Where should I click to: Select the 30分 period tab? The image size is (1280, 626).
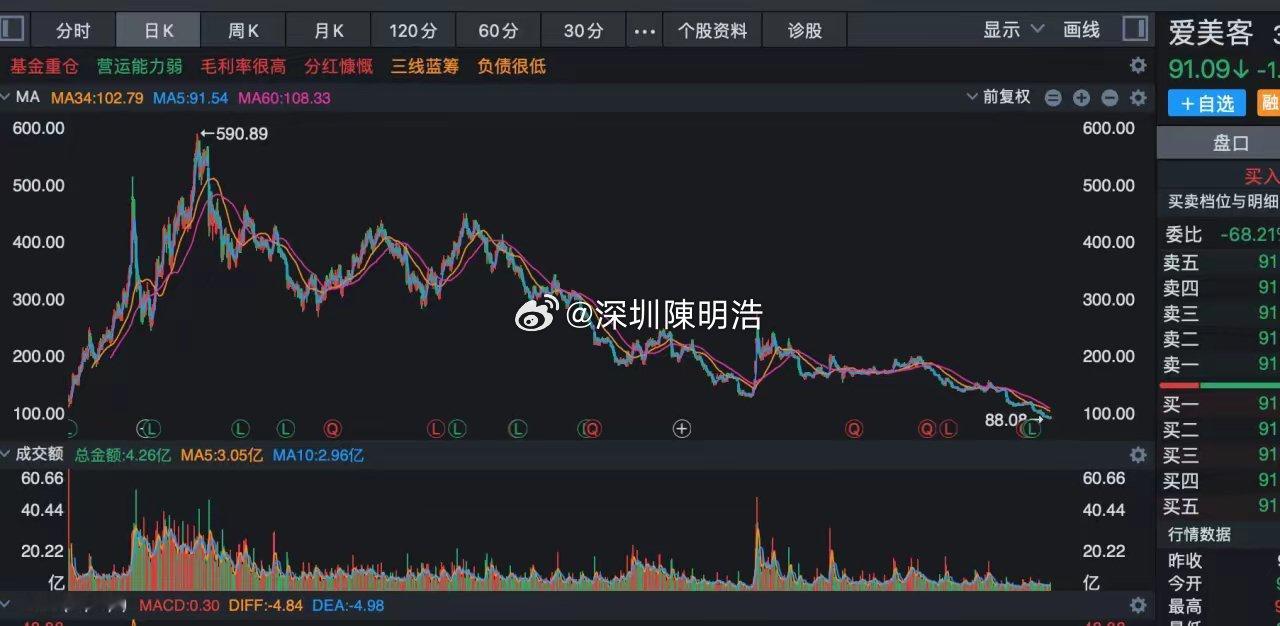coord(584,30)
